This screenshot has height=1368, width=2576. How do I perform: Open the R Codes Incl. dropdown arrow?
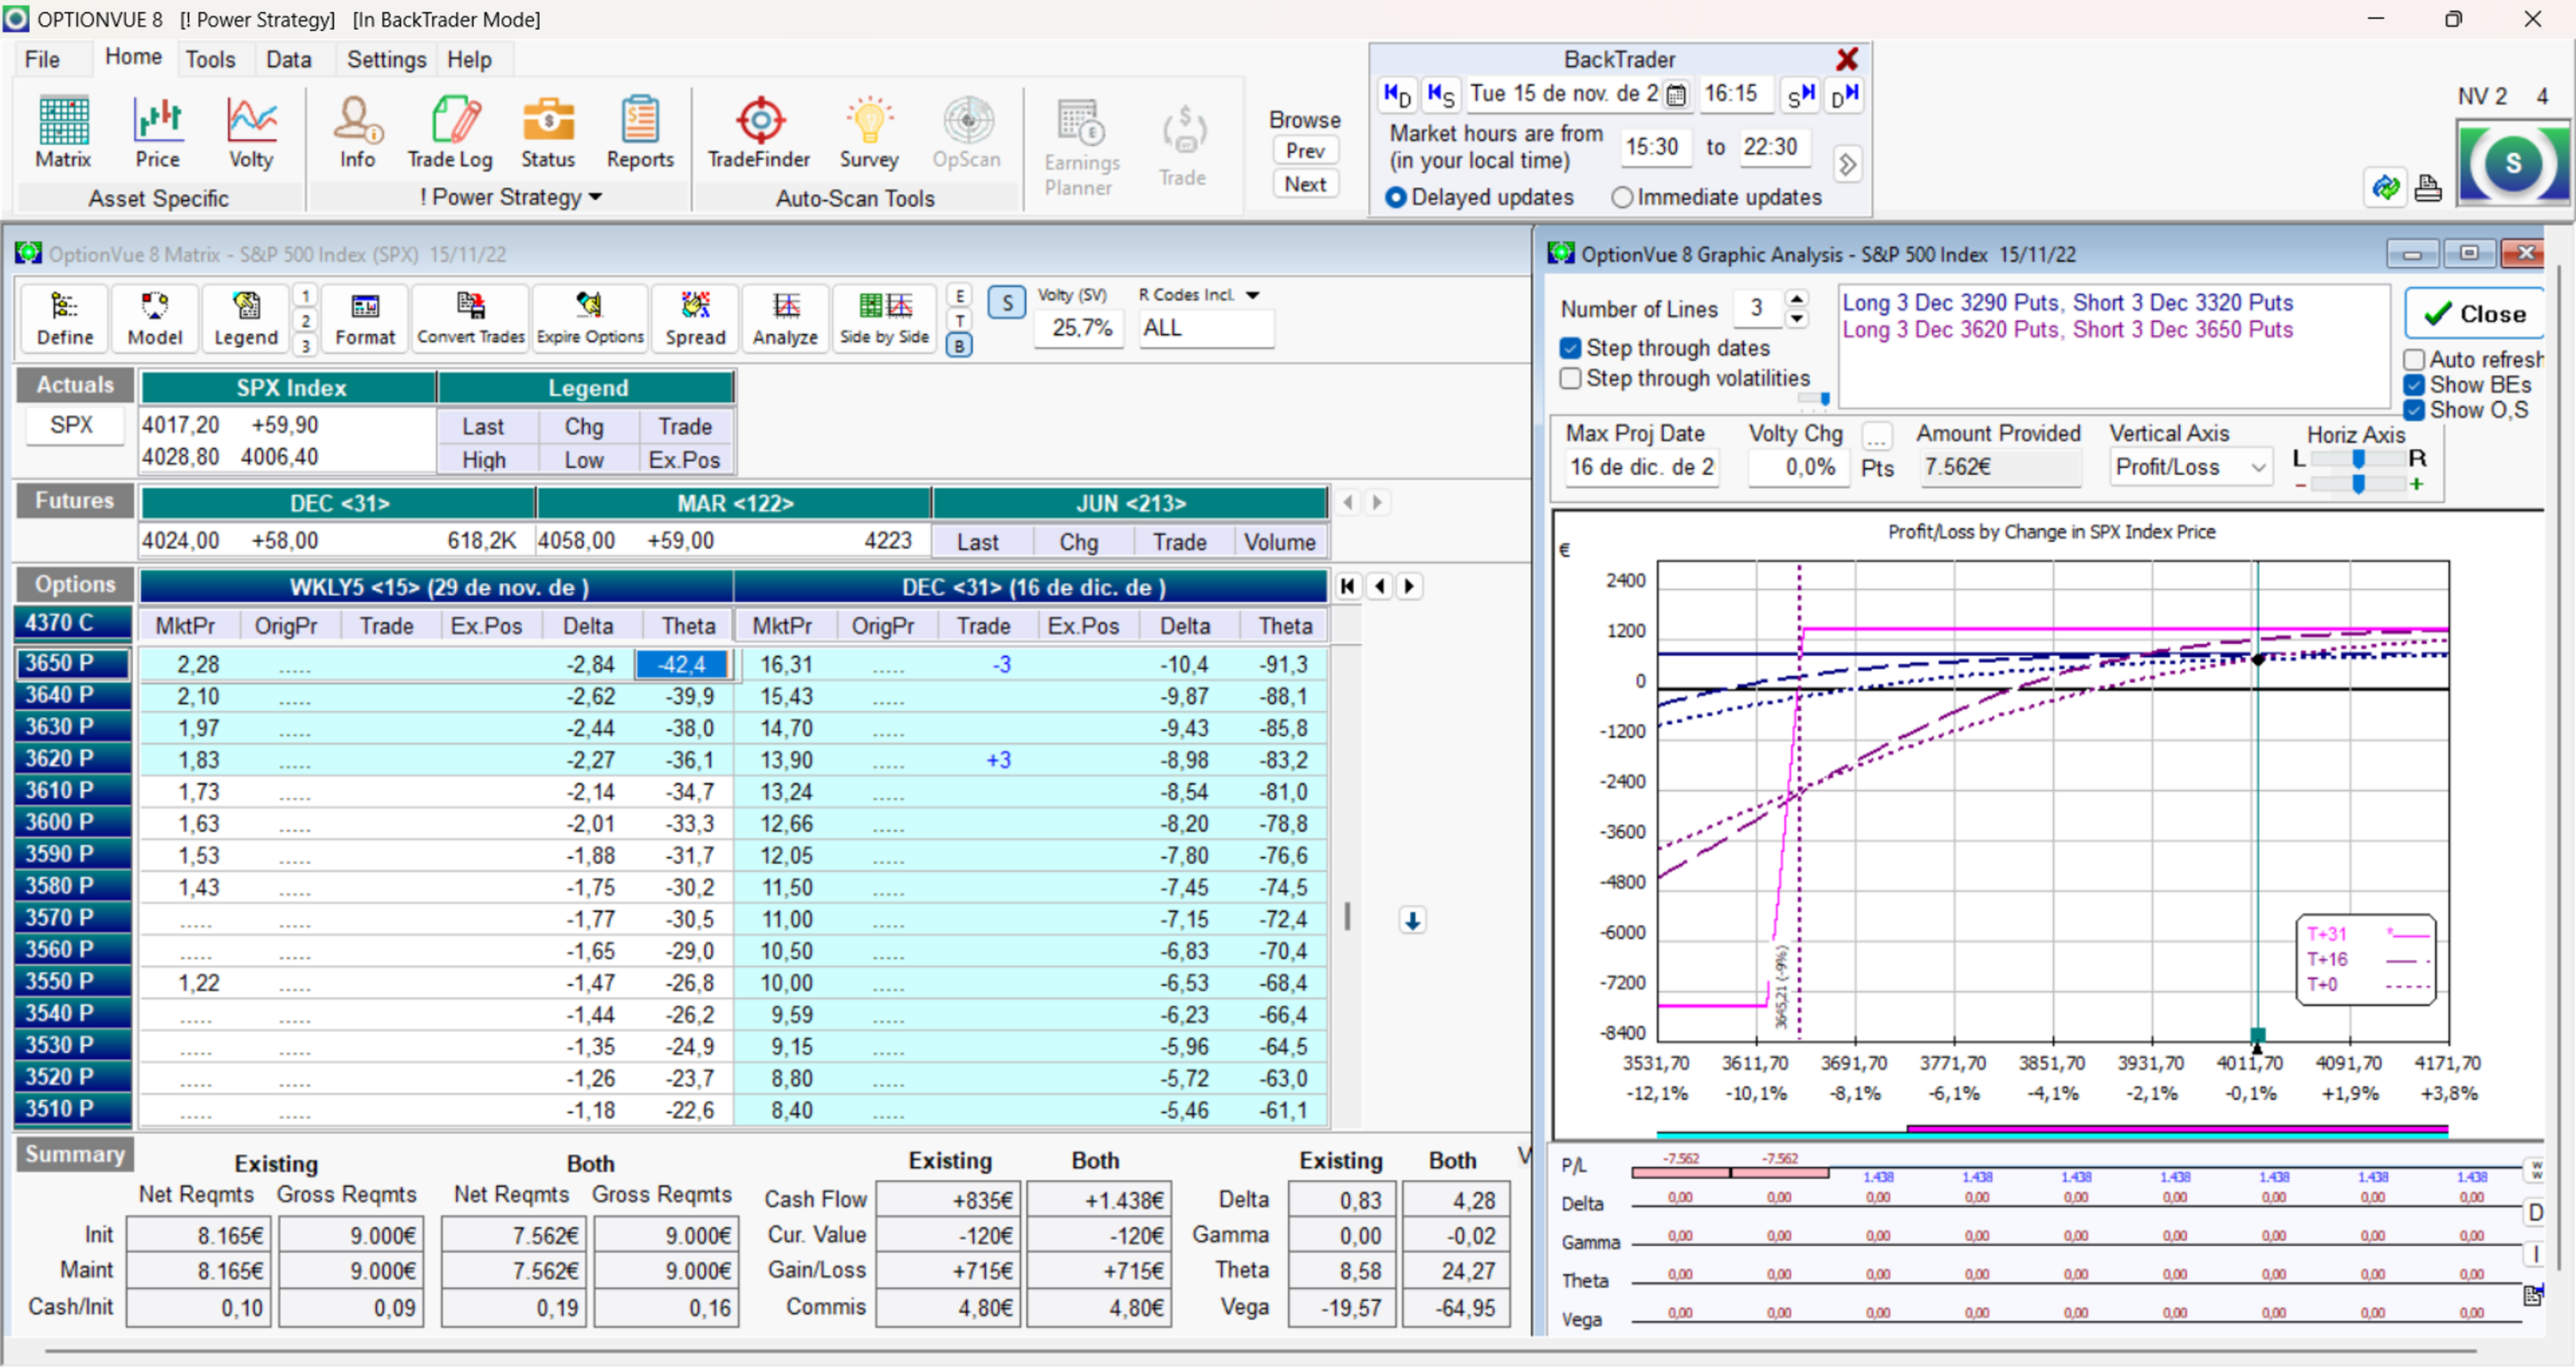1253,295
